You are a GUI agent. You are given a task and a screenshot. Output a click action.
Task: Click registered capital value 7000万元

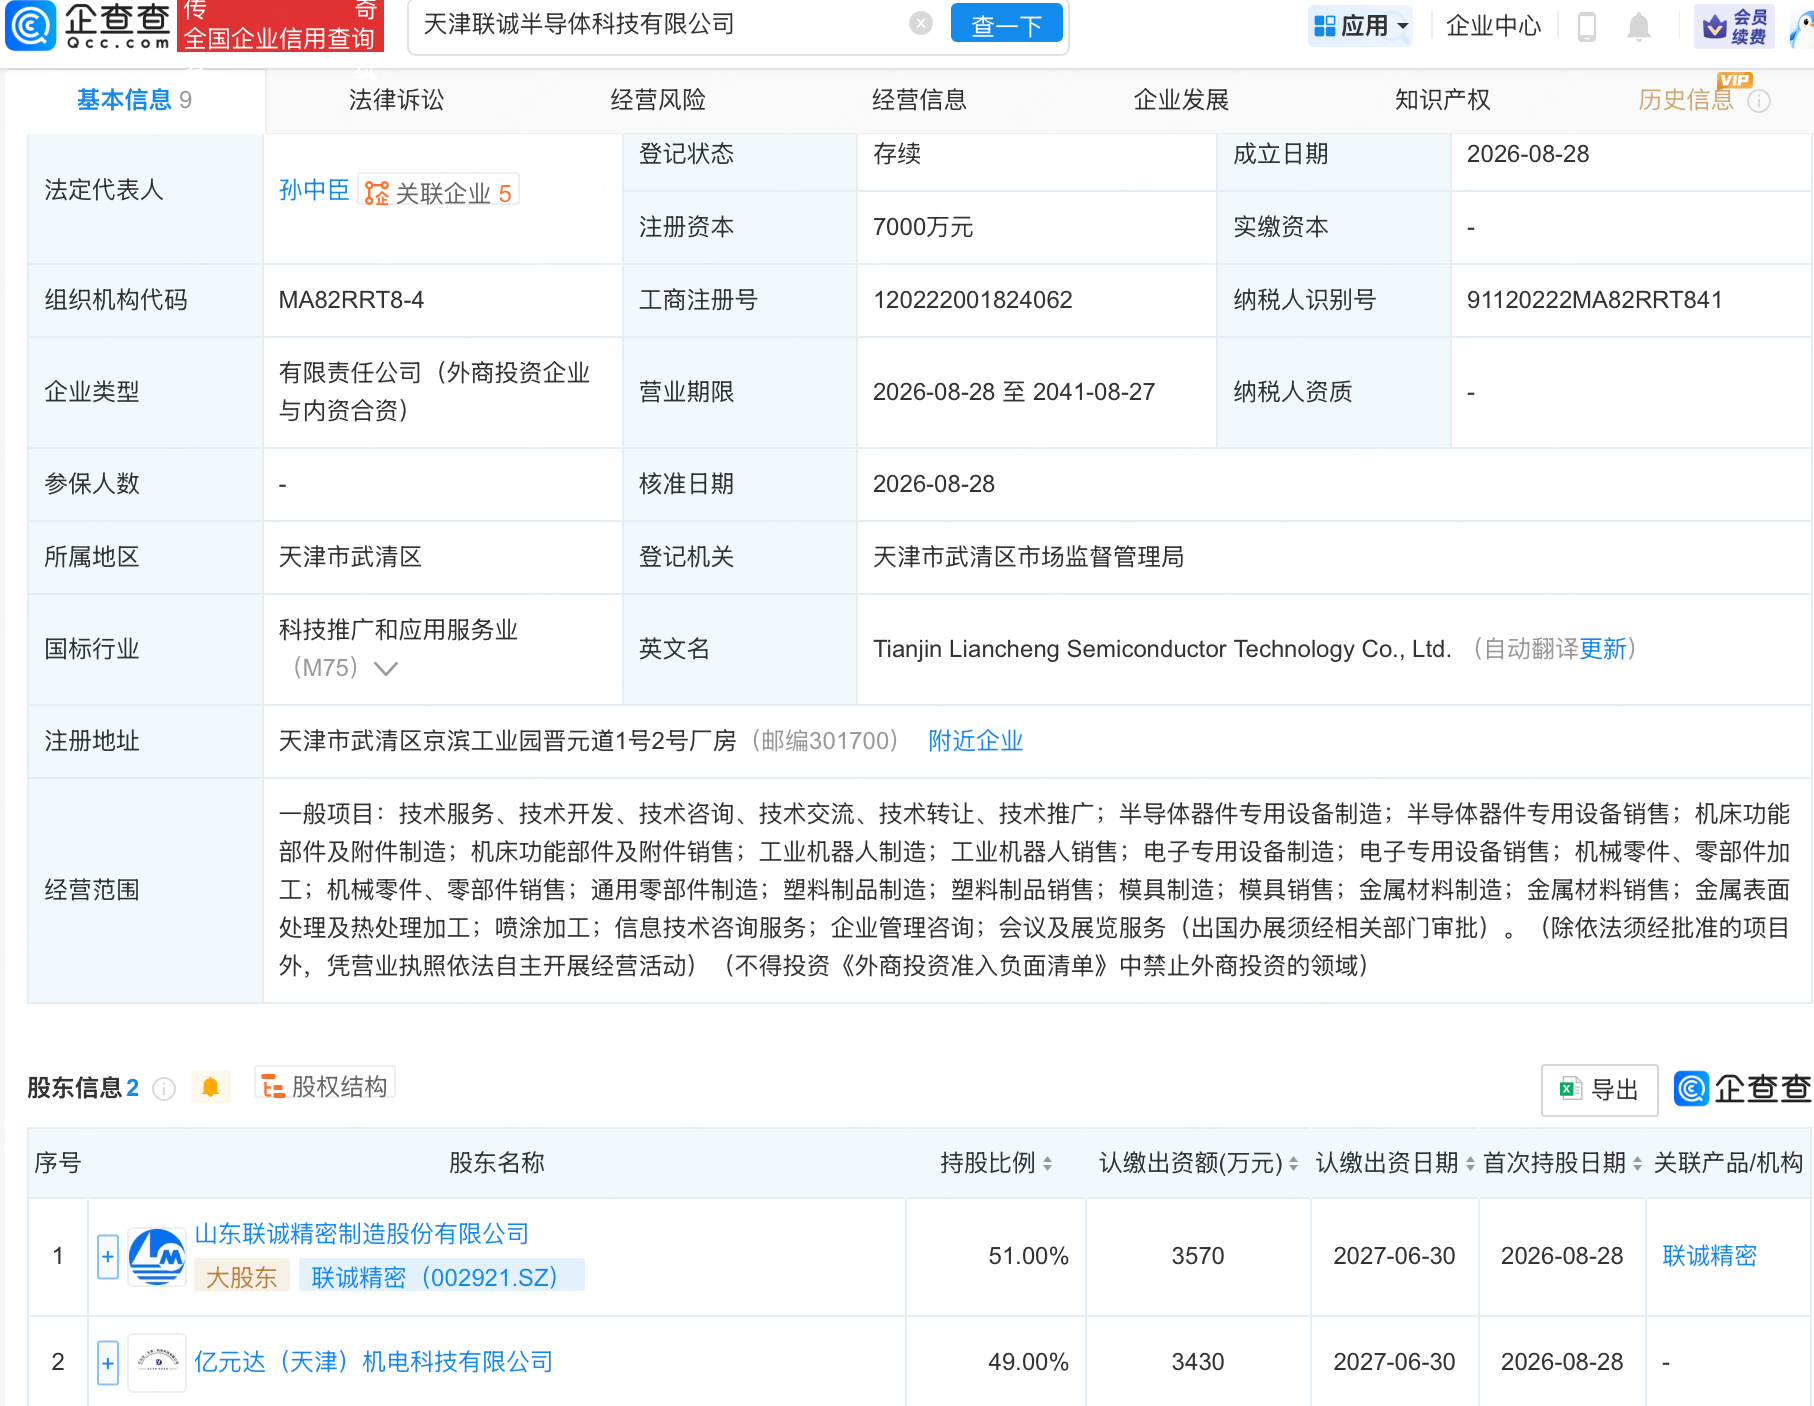[x=923, y=227]
